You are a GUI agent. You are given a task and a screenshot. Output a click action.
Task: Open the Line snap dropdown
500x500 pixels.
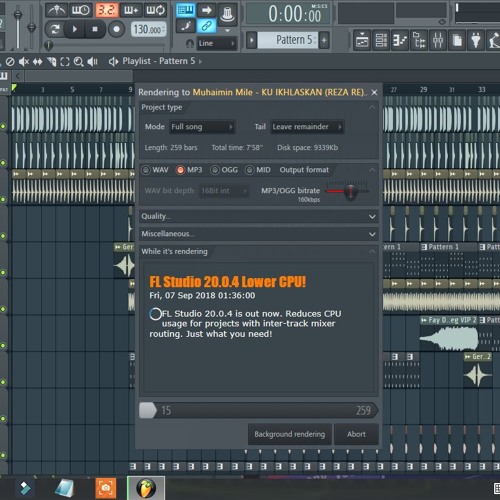(217, 43)
